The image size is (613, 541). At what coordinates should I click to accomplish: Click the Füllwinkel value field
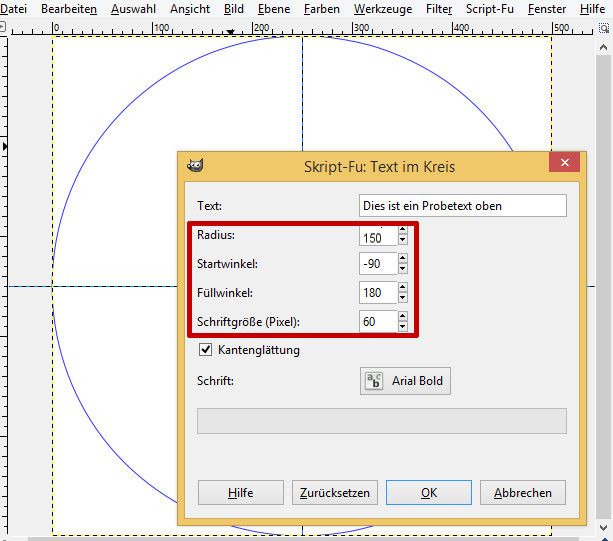pyautogui.click(x=378, y=293)
